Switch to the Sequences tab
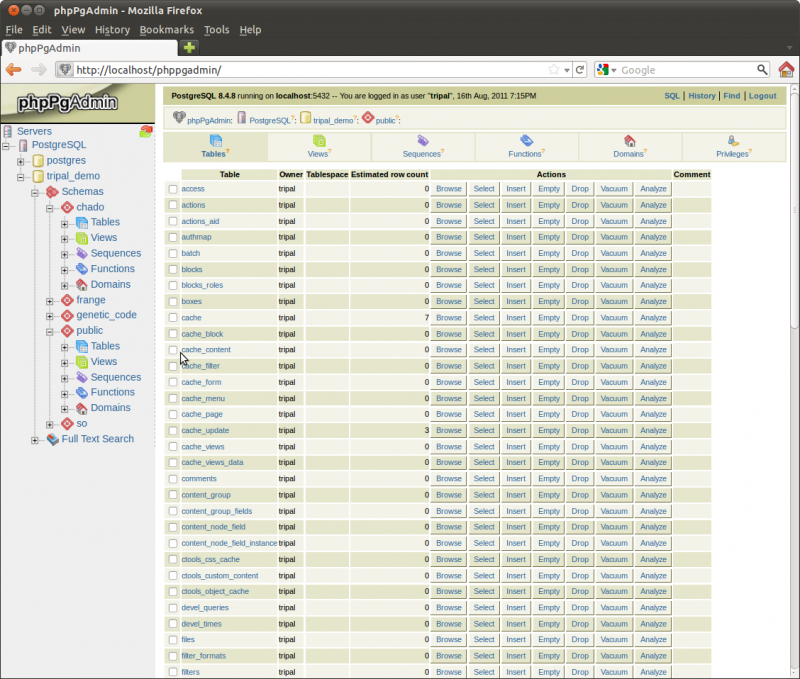800x679 pixels. pyautogui.click(x=423, y=146)
